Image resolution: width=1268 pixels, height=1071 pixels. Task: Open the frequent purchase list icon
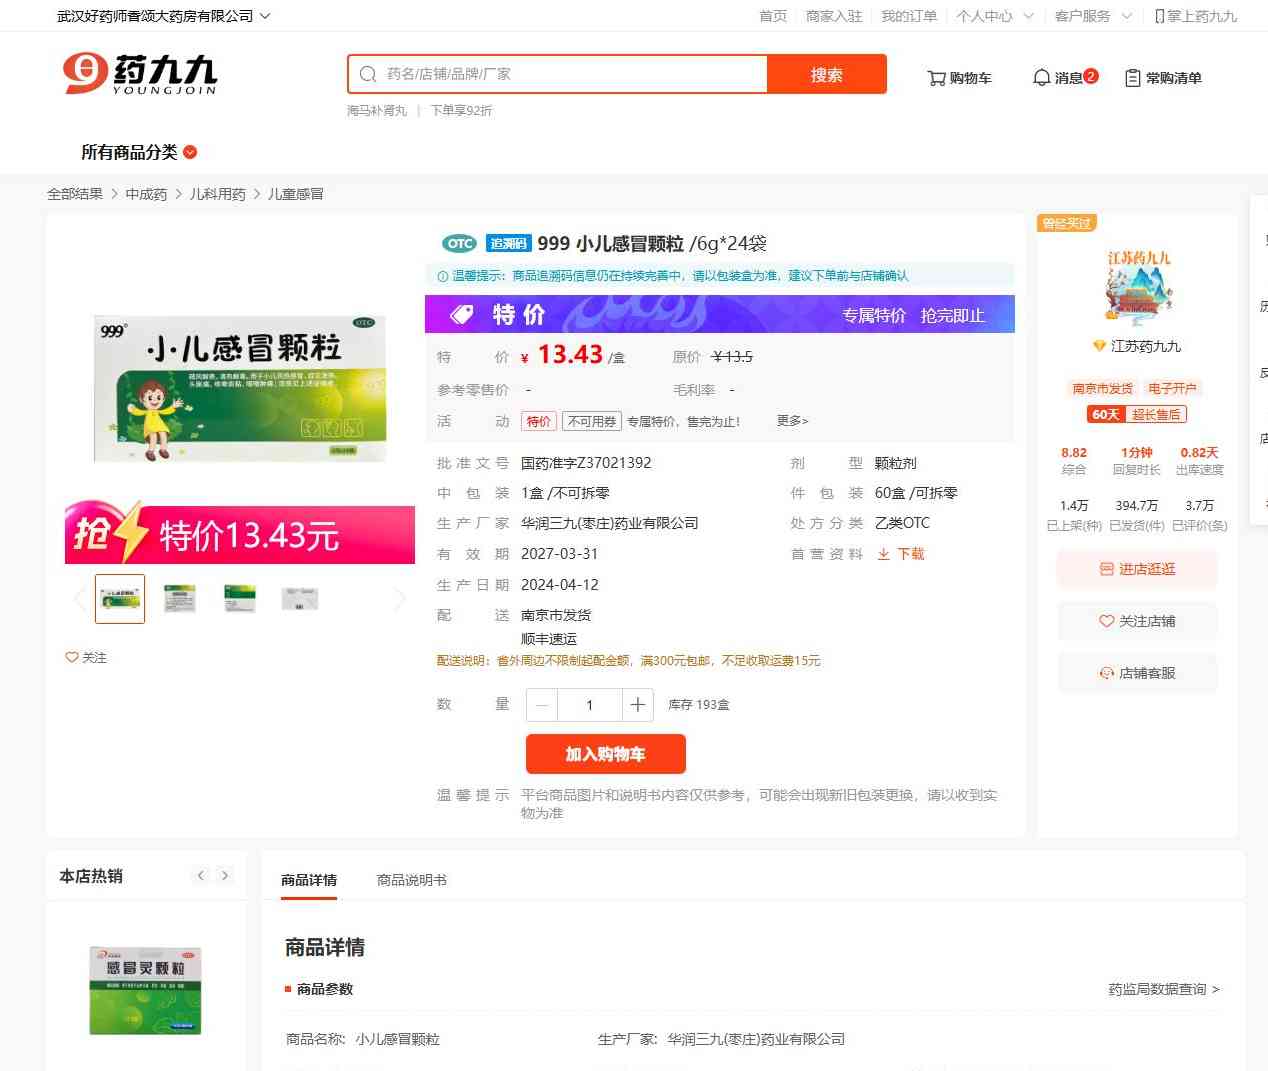coord(1132,78)
